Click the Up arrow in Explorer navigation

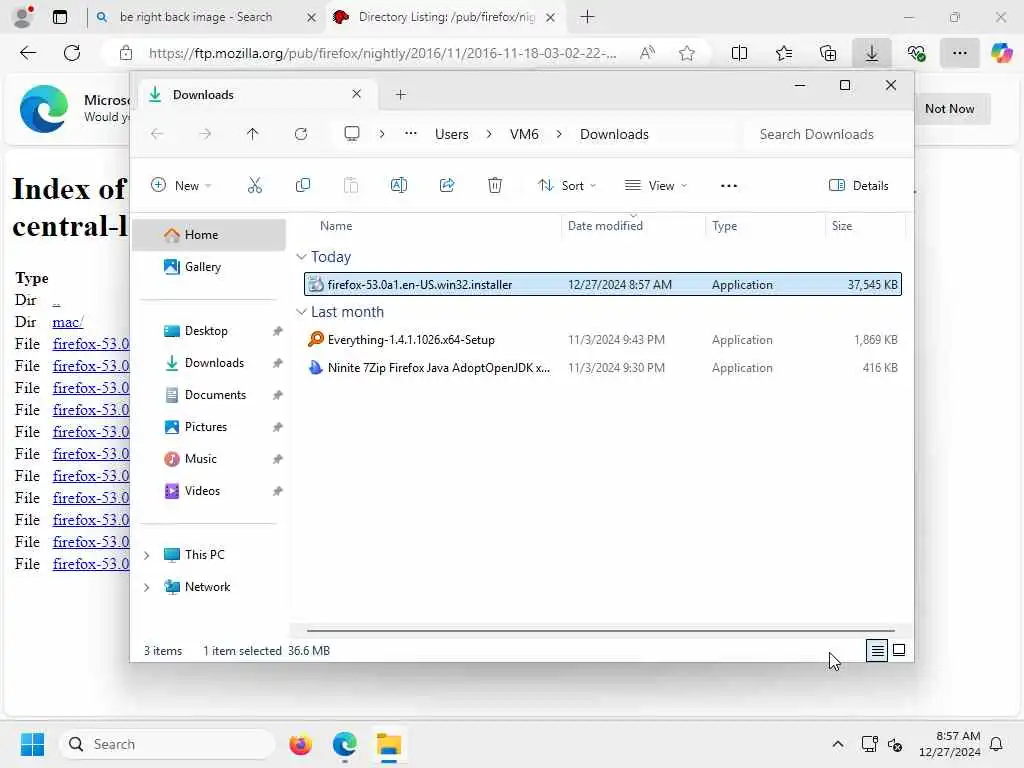[253, 134]
